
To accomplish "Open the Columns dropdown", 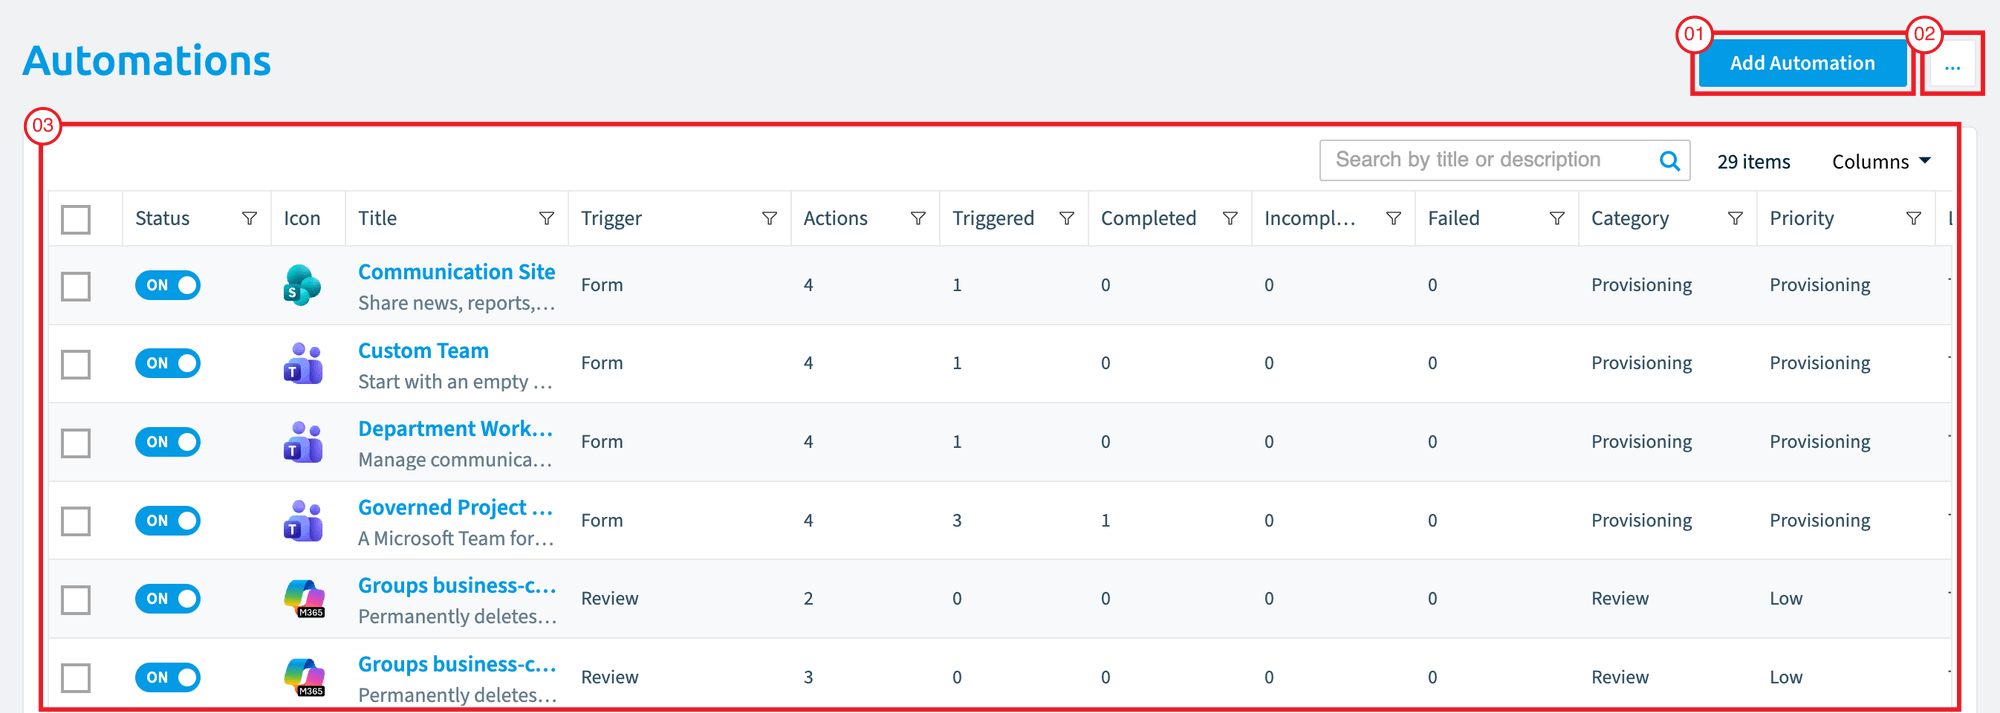I will (1881, 161).
